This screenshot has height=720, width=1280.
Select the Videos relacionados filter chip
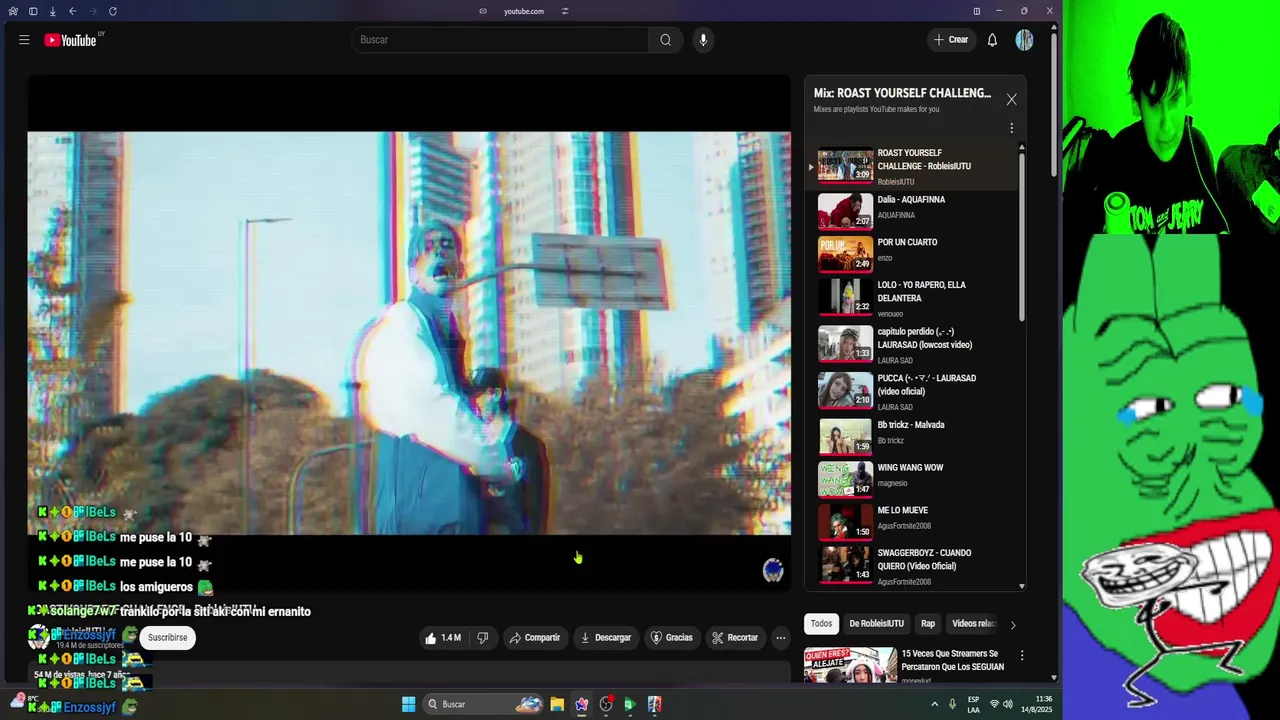pyautogui.click(x=973, y=624)
